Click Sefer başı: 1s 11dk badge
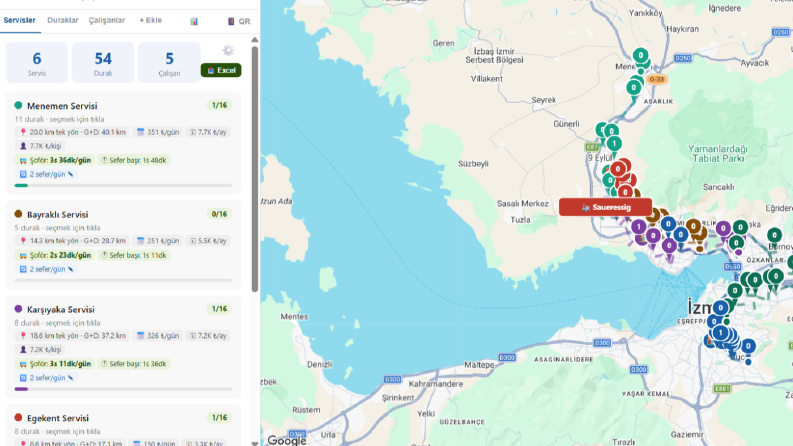793x446 pixels. [x=134, y=255]
